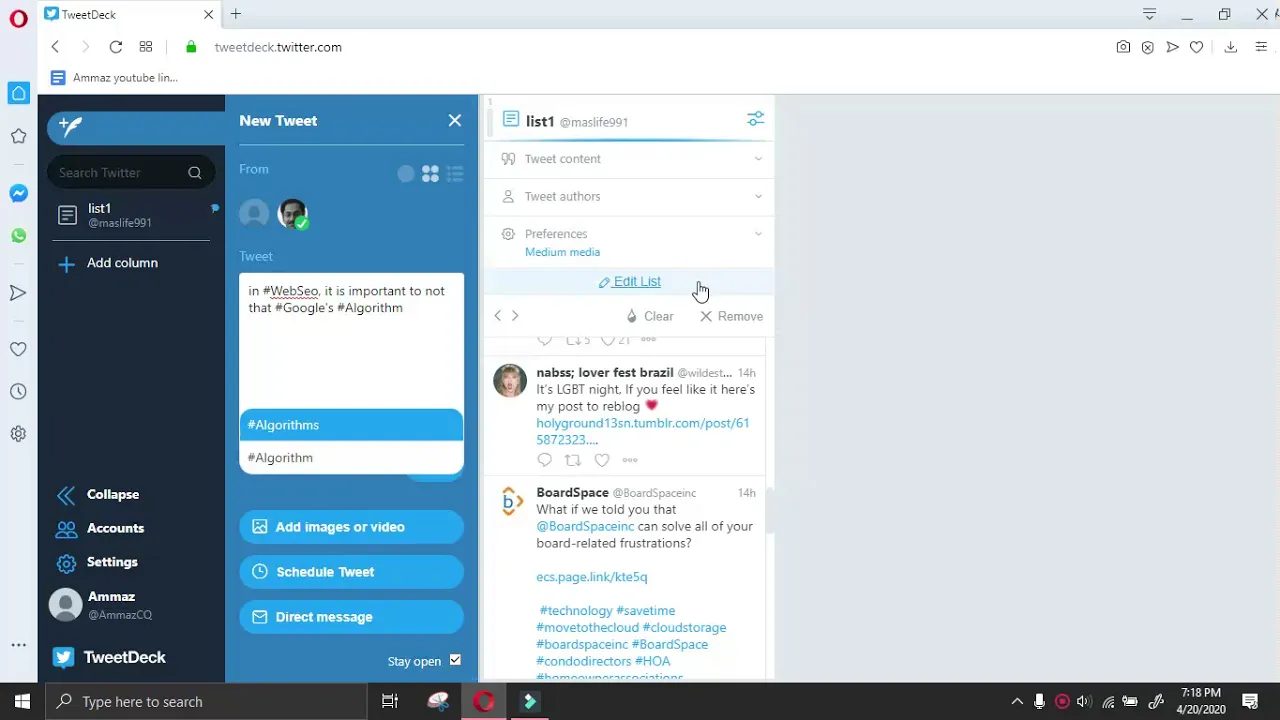The width and height of the screenshot is (1280, 720).
Task: Open Ammaz youtube bookmark
Action: pos(114,77)
